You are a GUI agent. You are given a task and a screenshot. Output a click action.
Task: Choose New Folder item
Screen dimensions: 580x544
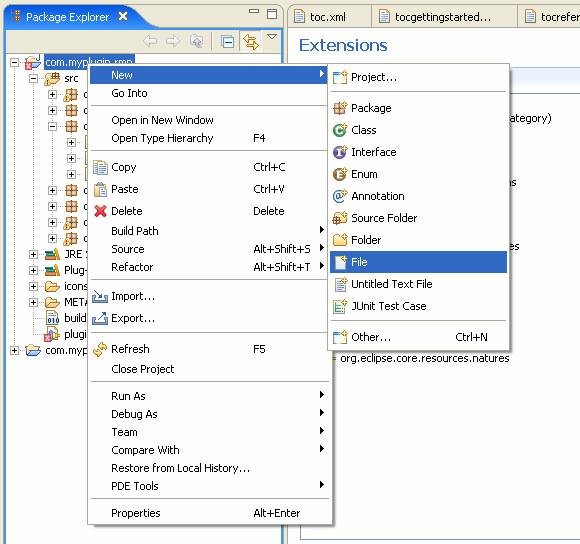418,240
